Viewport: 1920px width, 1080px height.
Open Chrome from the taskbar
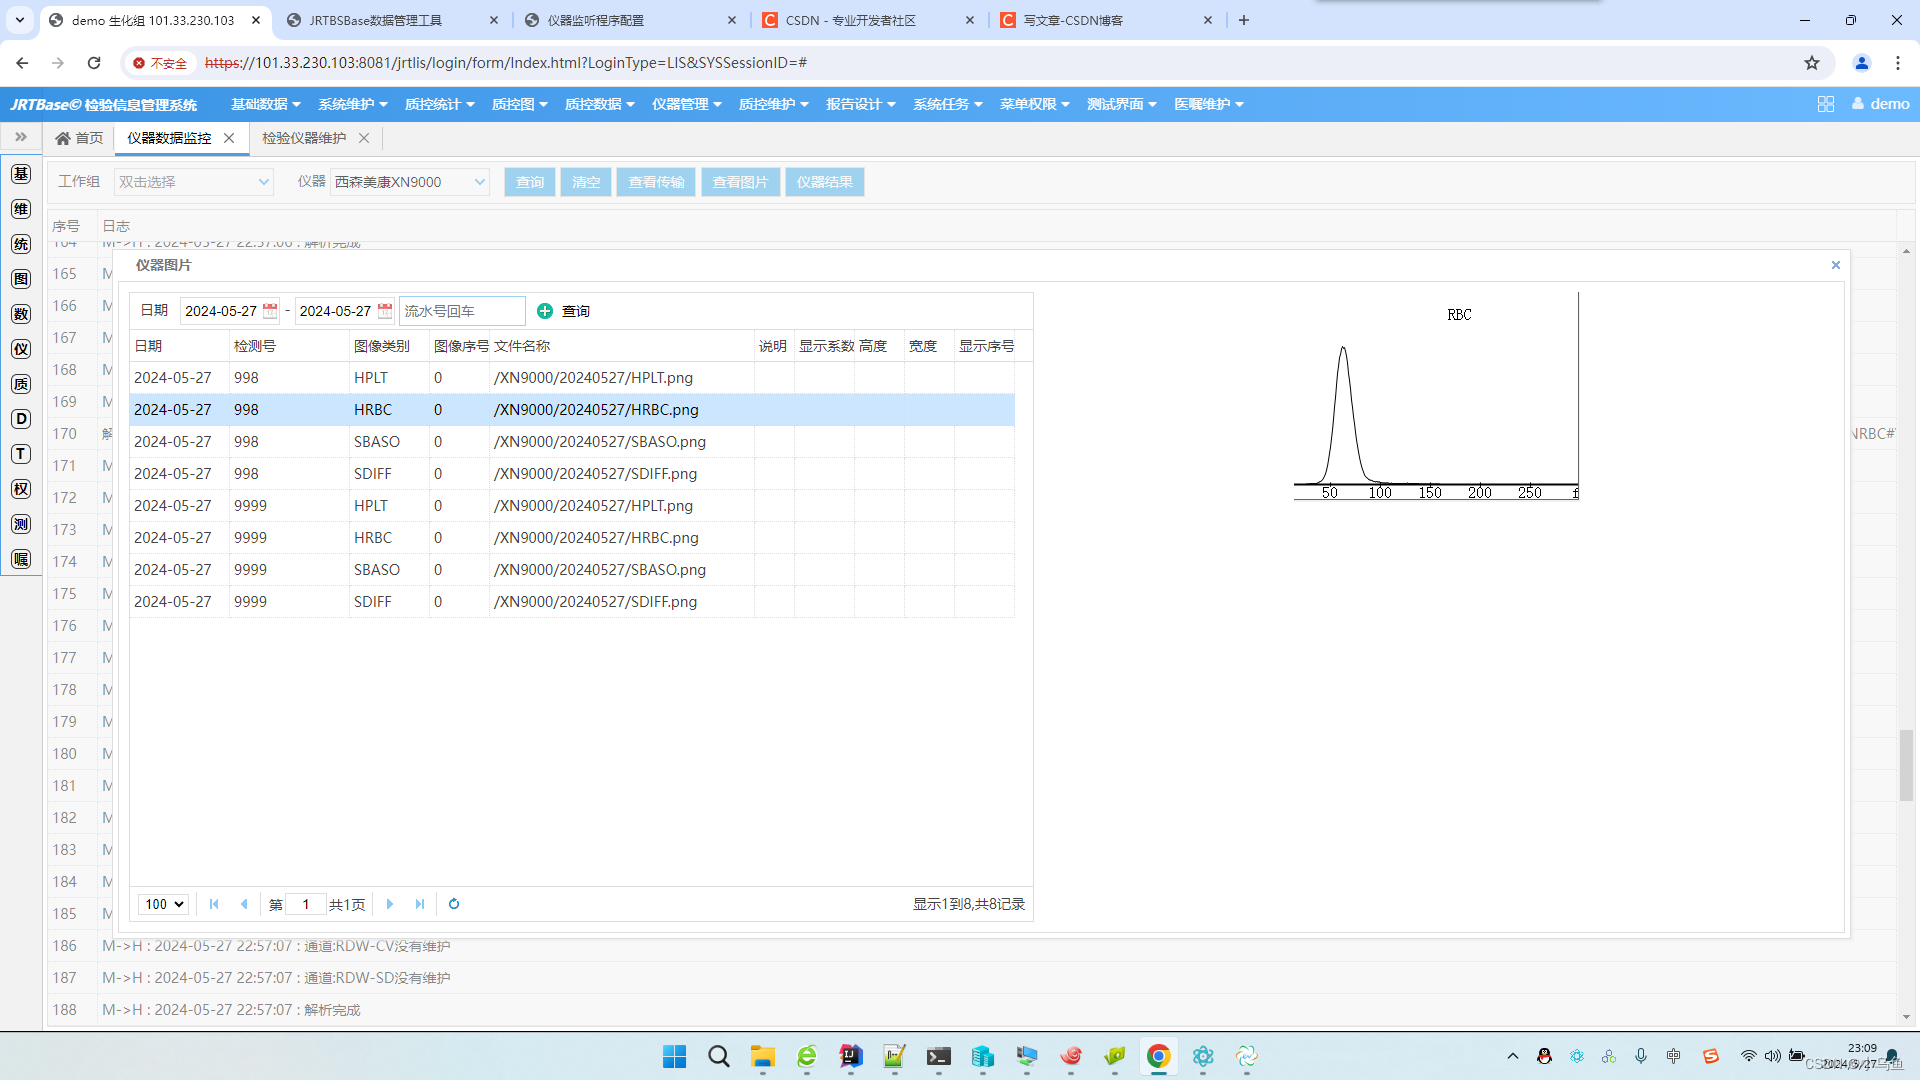[x=1159, y=1056]
